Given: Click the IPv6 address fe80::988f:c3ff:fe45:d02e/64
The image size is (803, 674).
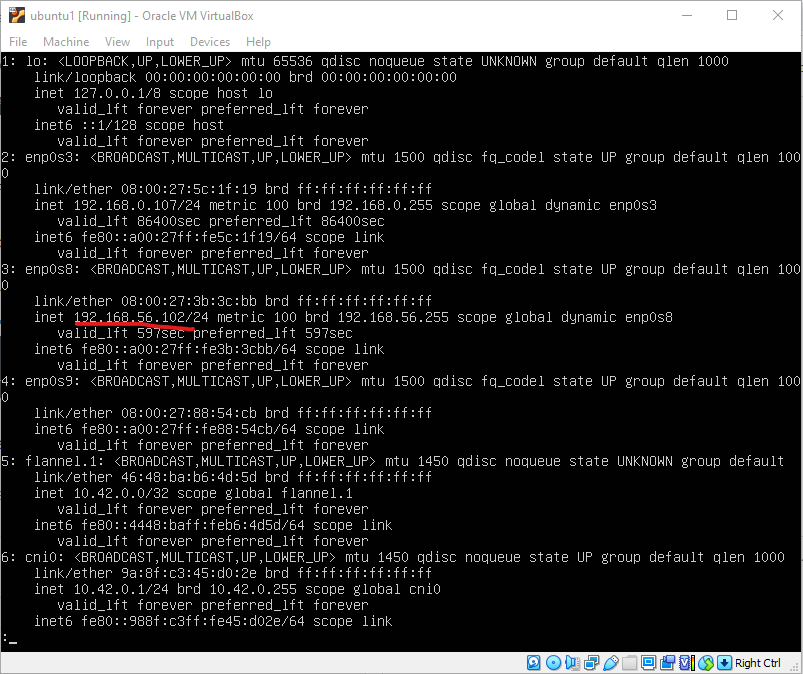Looking at the screenshot, I should point(193,621).
